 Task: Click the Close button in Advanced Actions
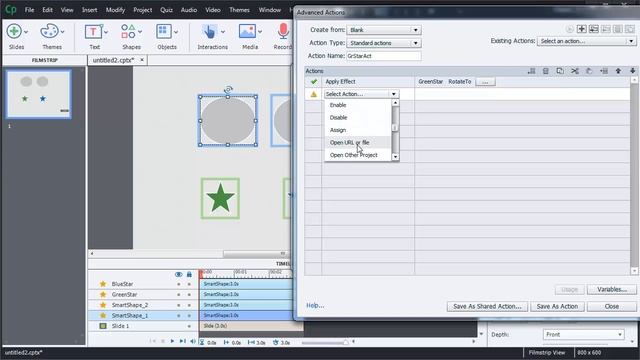tap(611, 306)
